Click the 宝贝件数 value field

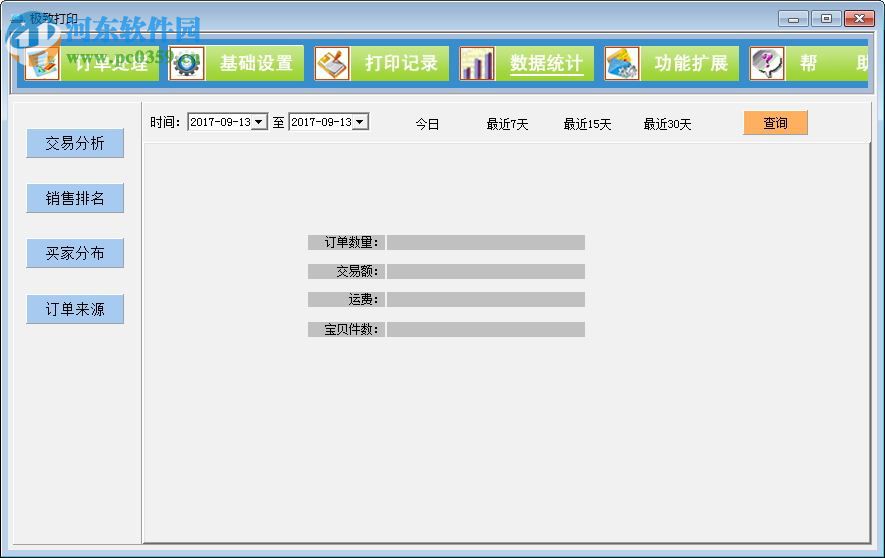(x=486, y=329)
